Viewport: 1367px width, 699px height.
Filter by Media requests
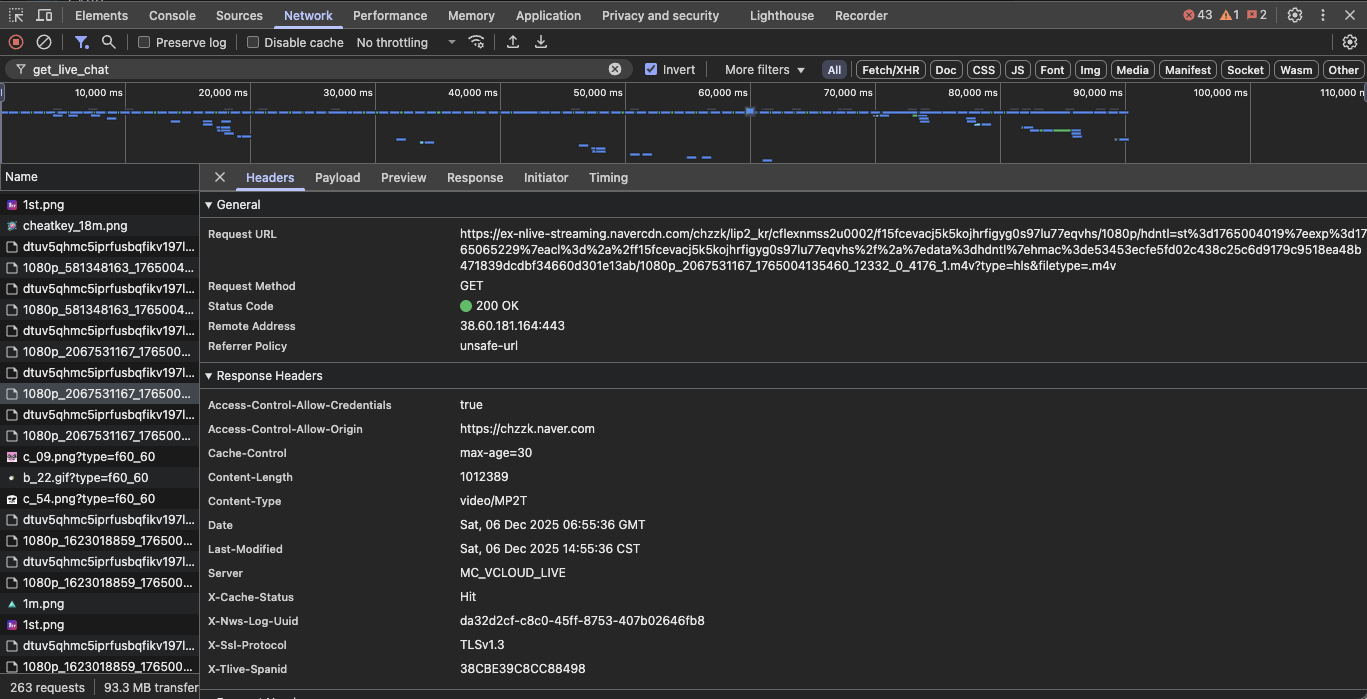1132,70
